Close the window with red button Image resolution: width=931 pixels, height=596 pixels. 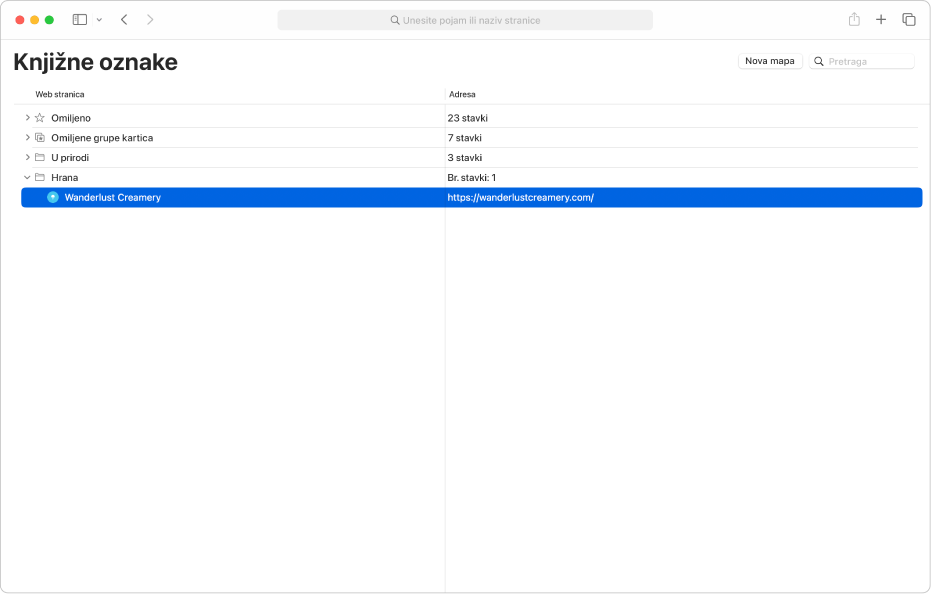point(20,20)
